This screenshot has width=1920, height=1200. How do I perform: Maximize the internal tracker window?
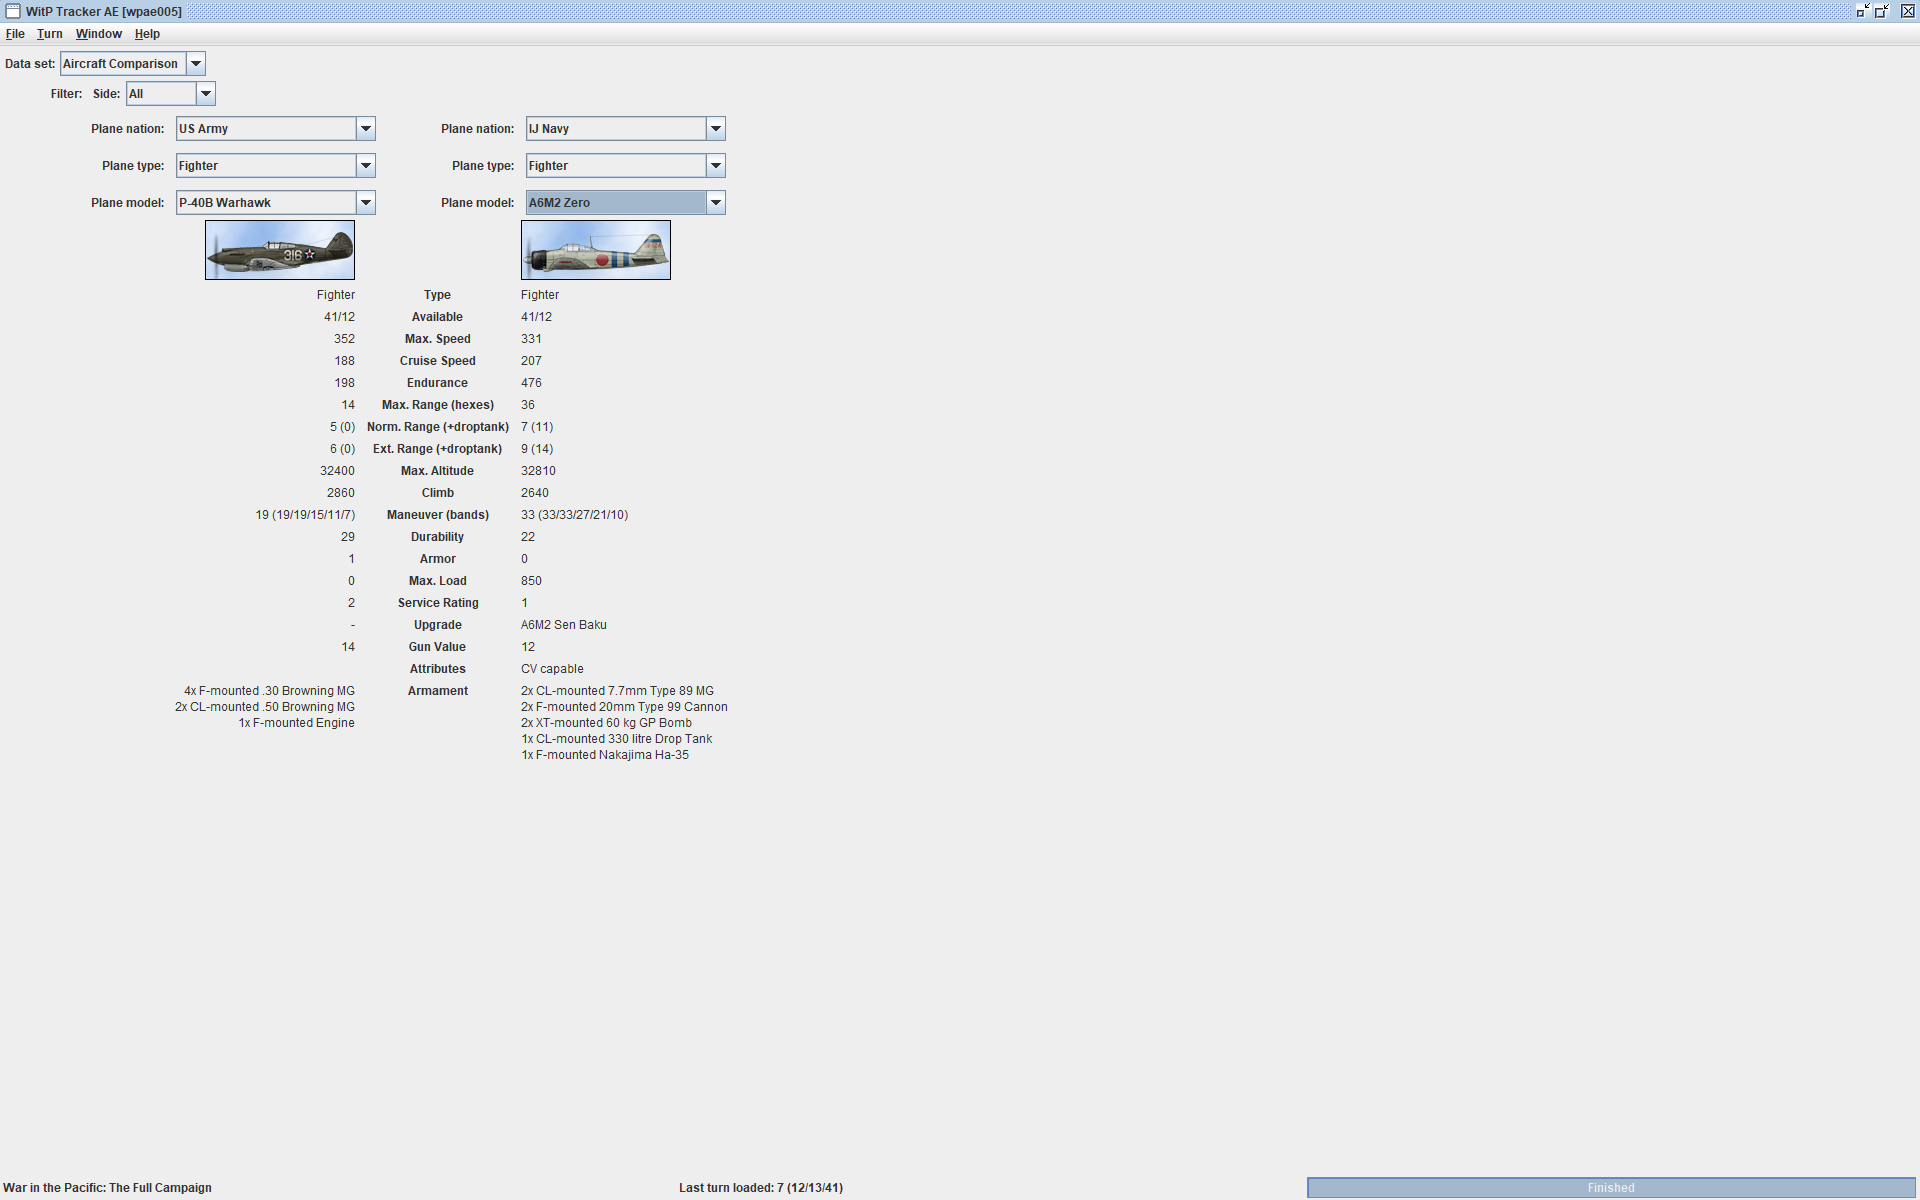point(1882,11)
